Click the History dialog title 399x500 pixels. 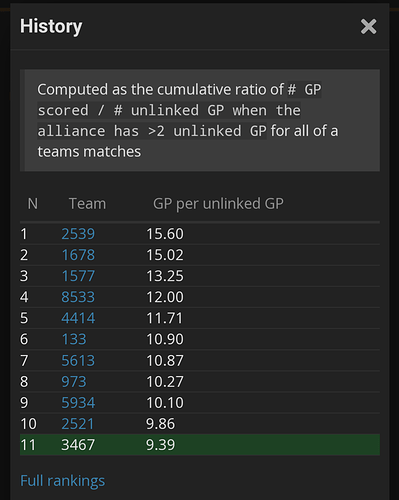[51, 26]
